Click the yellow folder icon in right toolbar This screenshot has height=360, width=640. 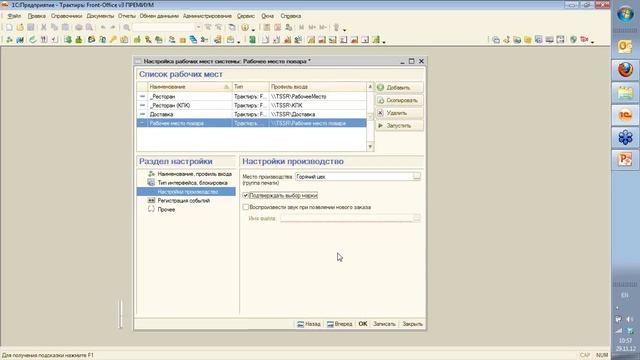528,40
